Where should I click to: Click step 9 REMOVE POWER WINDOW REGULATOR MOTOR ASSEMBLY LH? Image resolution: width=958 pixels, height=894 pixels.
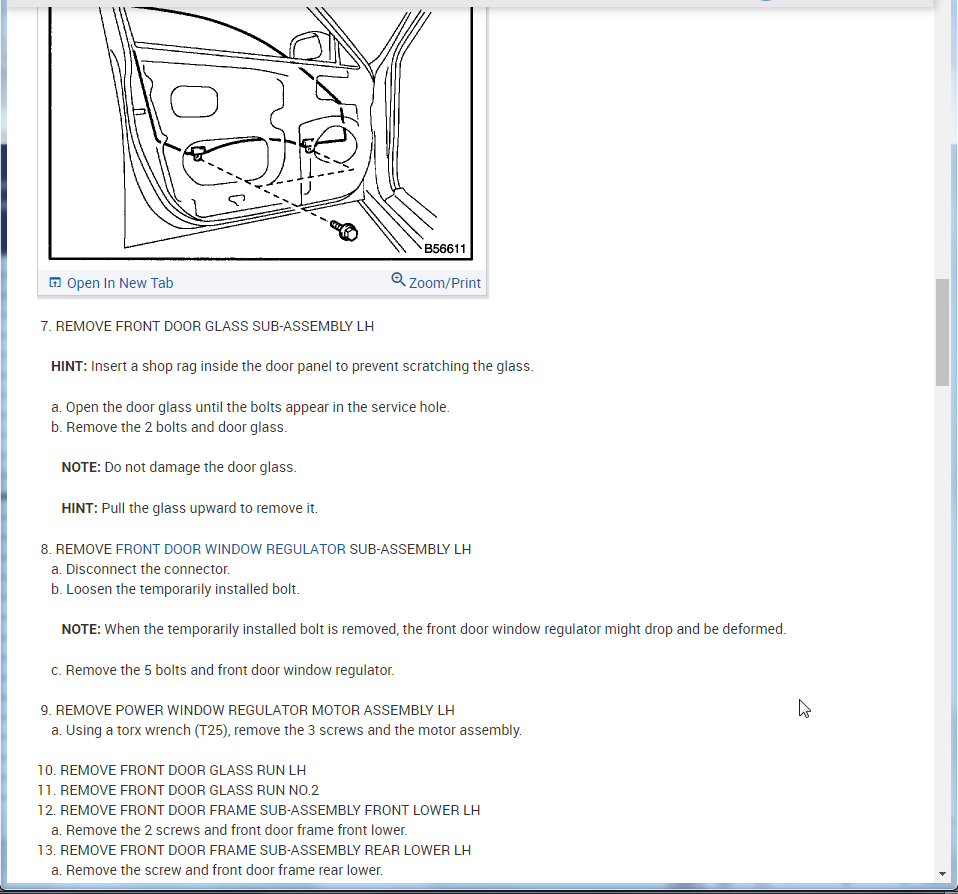(247, 710)
